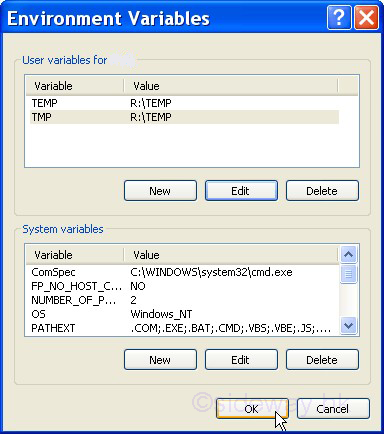Delete the selected system variable
Viewport: 384px width, 434px height.
pyautogui.click(x=322, y=360)
